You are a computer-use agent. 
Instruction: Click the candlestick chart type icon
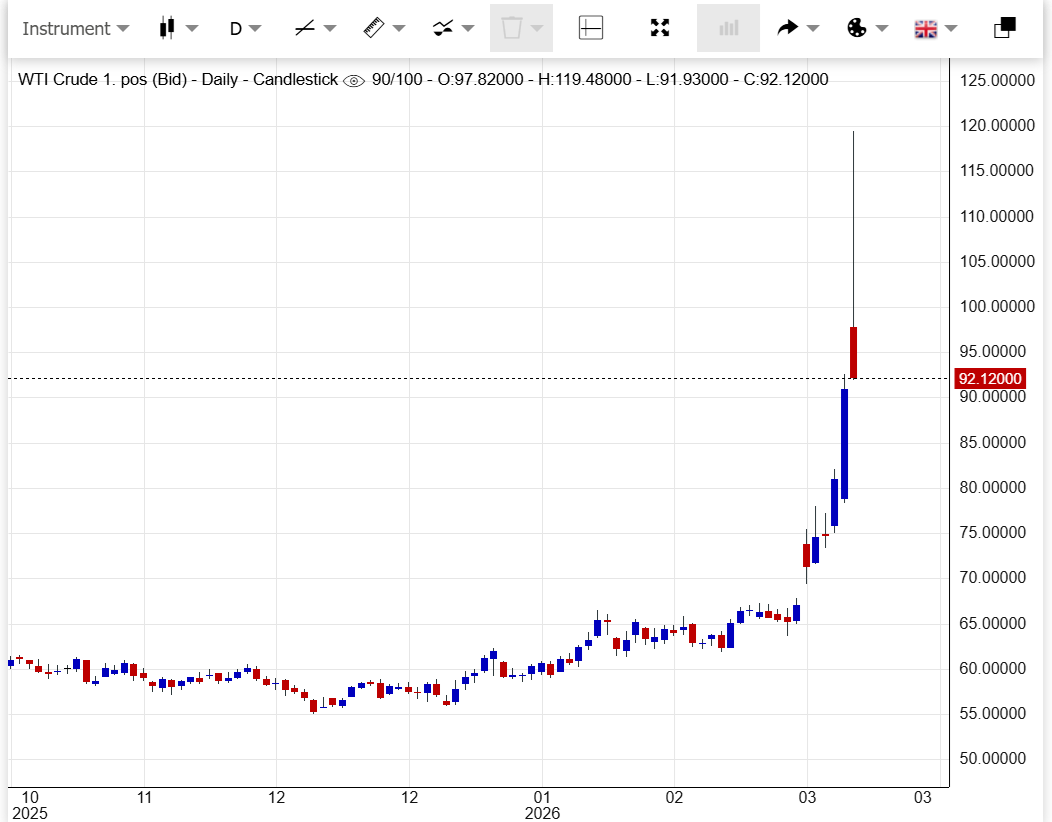(x=167, y=28)
